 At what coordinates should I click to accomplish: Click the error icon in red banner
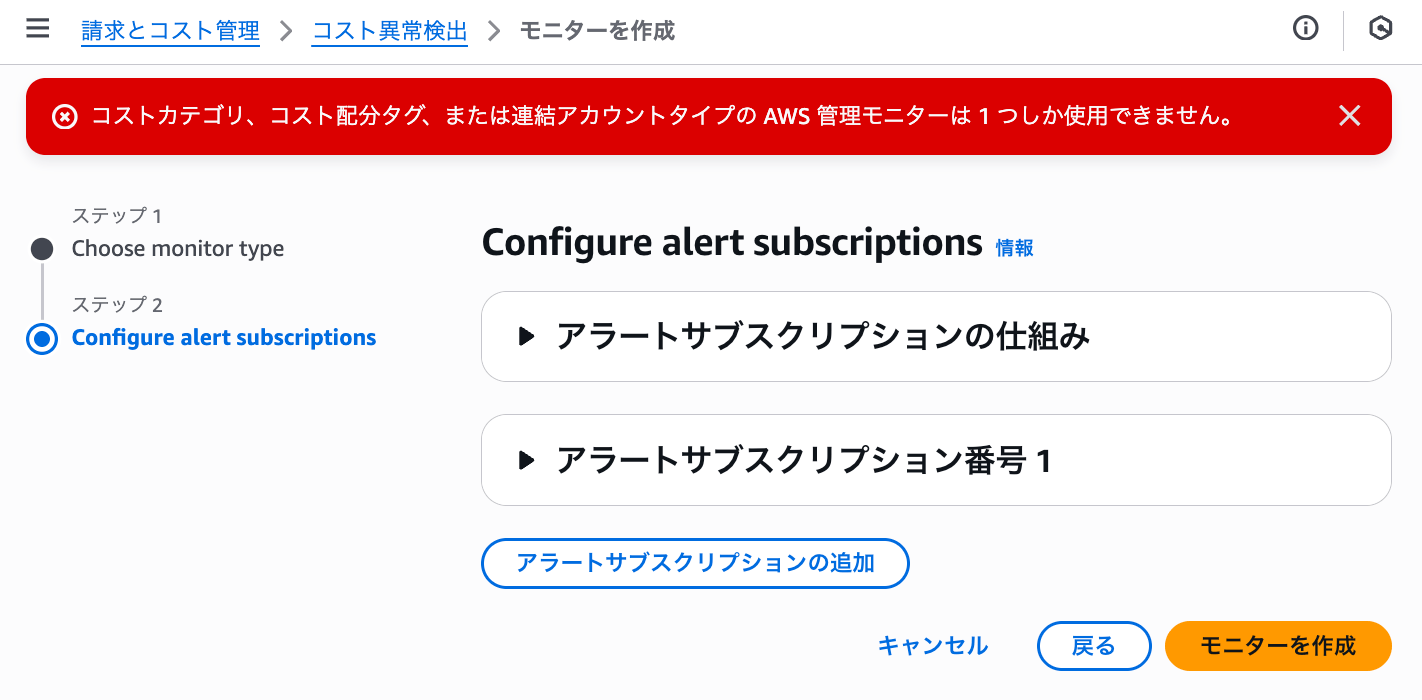pos(64,117)
